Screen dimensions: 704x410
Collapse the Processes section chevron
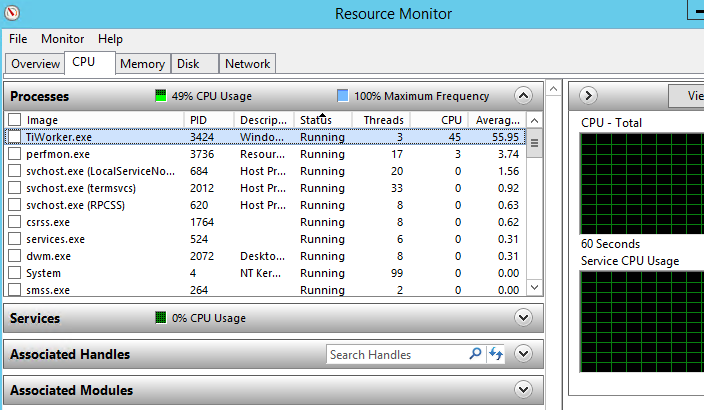(523, 96)
